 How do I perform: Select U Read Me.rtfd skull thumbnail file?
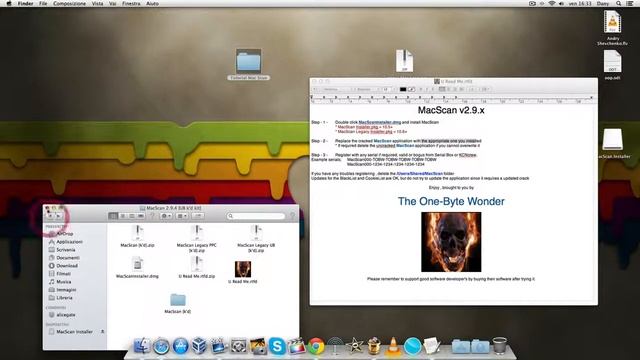[x=243, y=269]
